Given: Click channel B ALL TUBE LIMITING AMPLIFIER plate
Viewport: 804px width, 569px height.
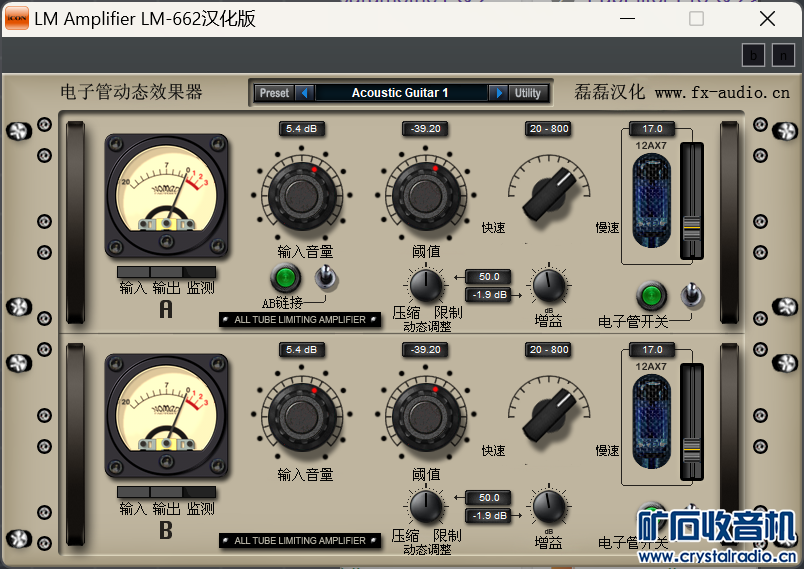Looking at the screenshot, I should (x=300, y=541).
